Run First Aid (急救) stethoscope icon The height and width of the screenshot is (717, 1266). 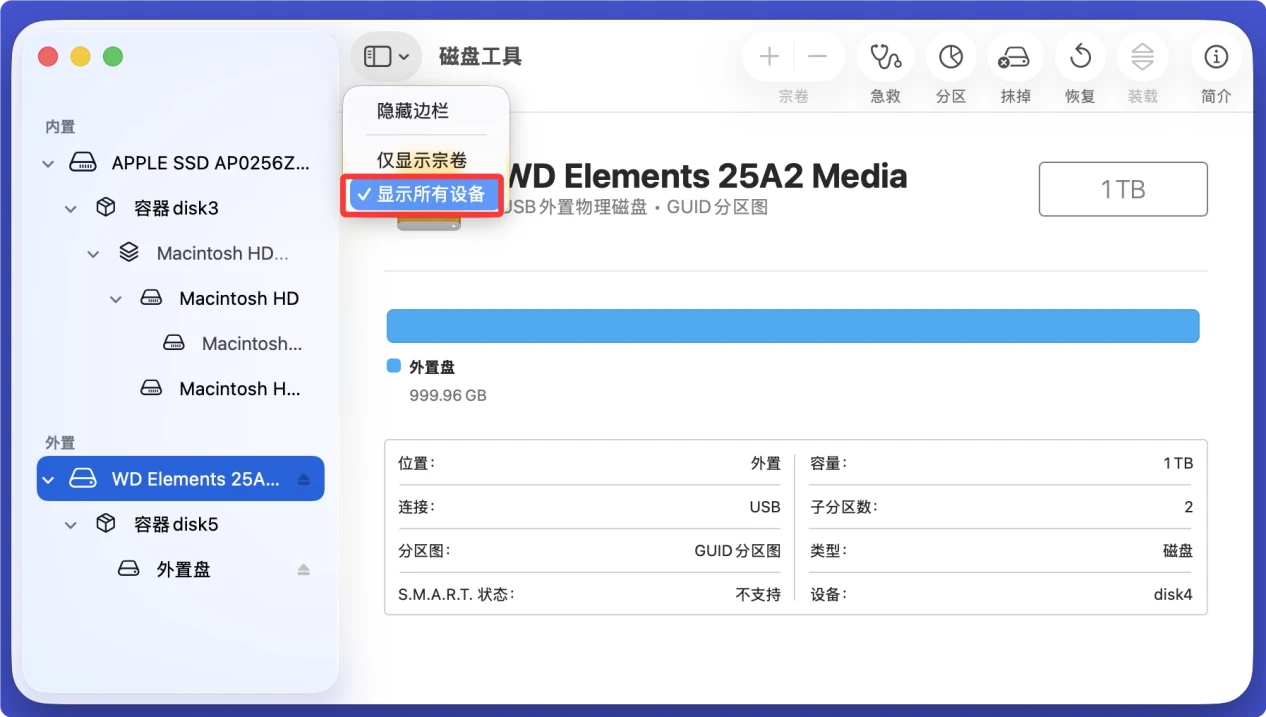886,57
